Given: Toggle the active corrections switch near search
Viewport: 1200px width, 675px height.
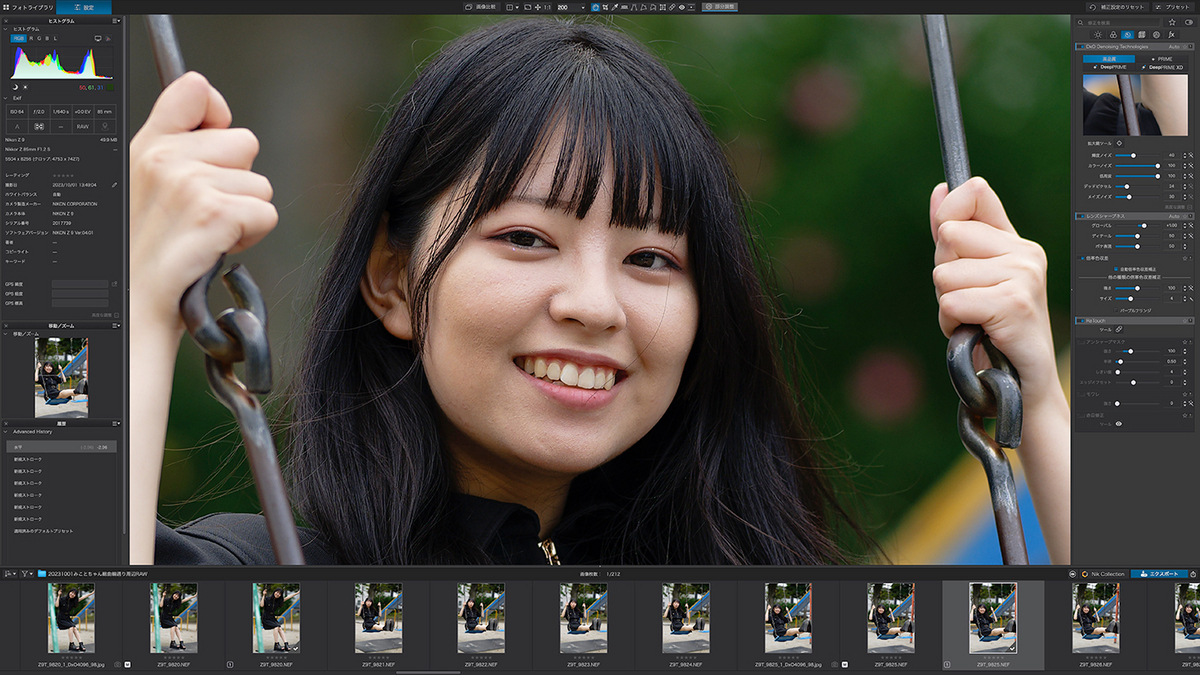Looking at the screenshot, I should [x=1189, y=22].
